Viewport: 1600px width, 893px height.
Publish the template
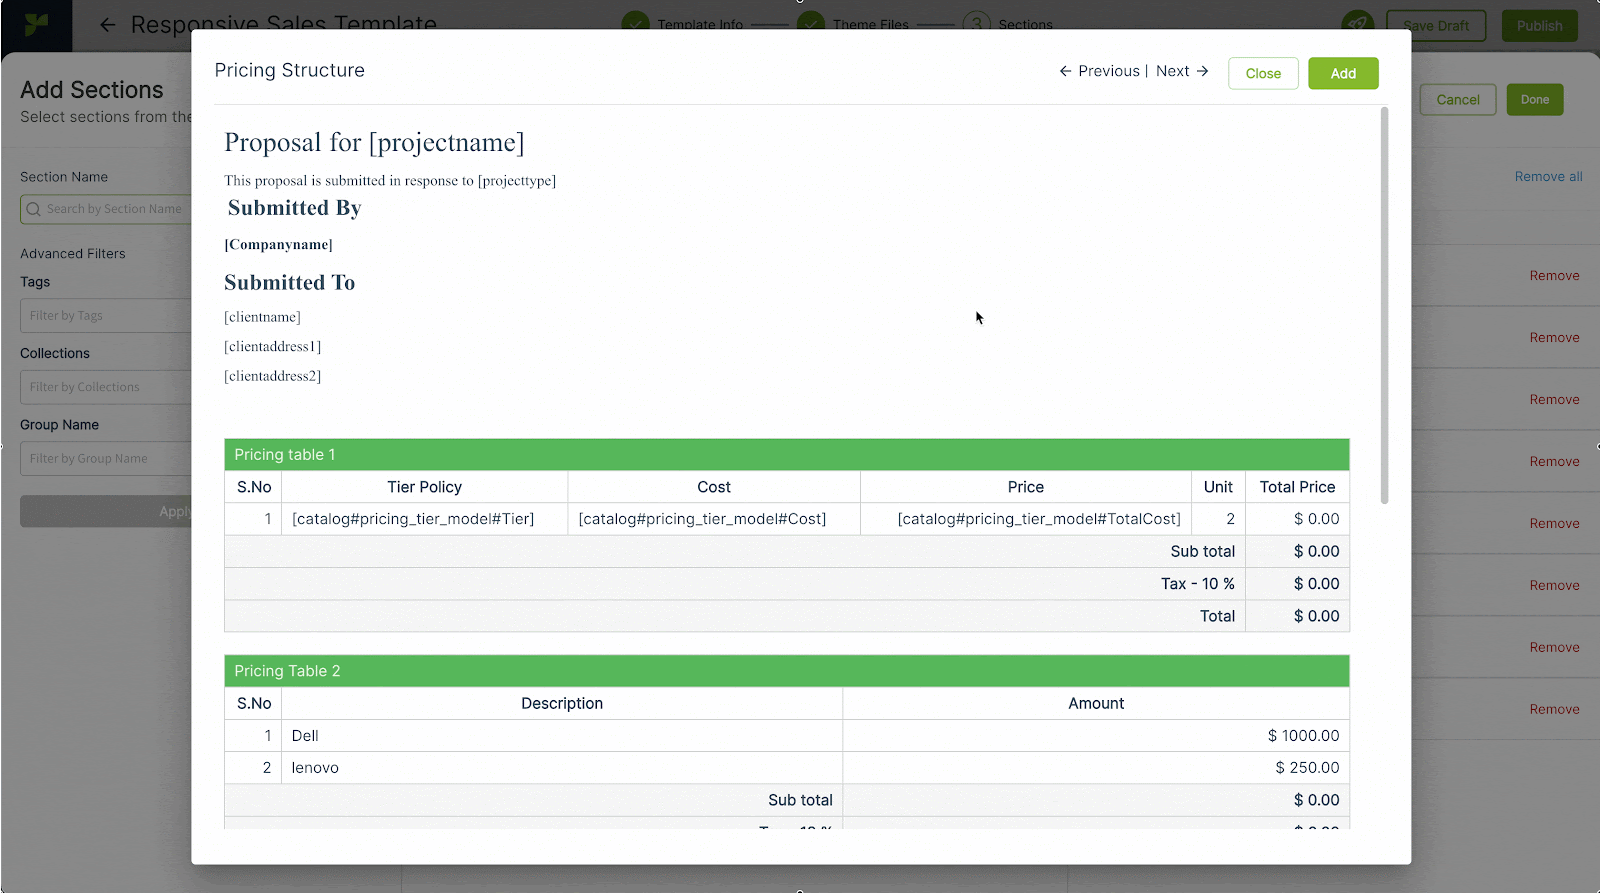coord(1538,26)
